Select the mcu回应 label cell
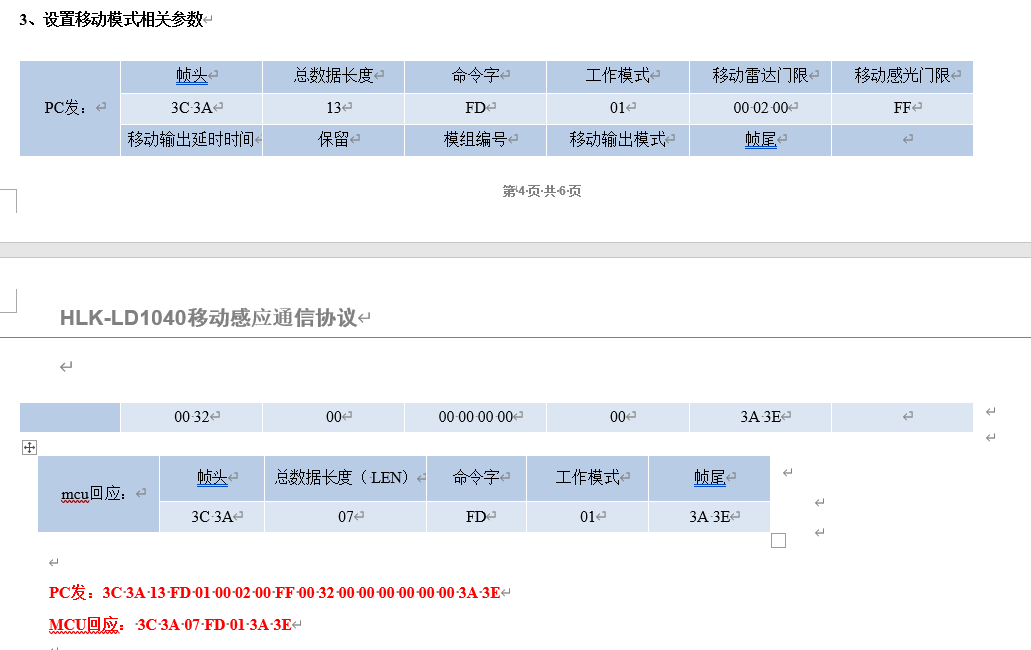The image size is (1031, 650). coord(98,493)
